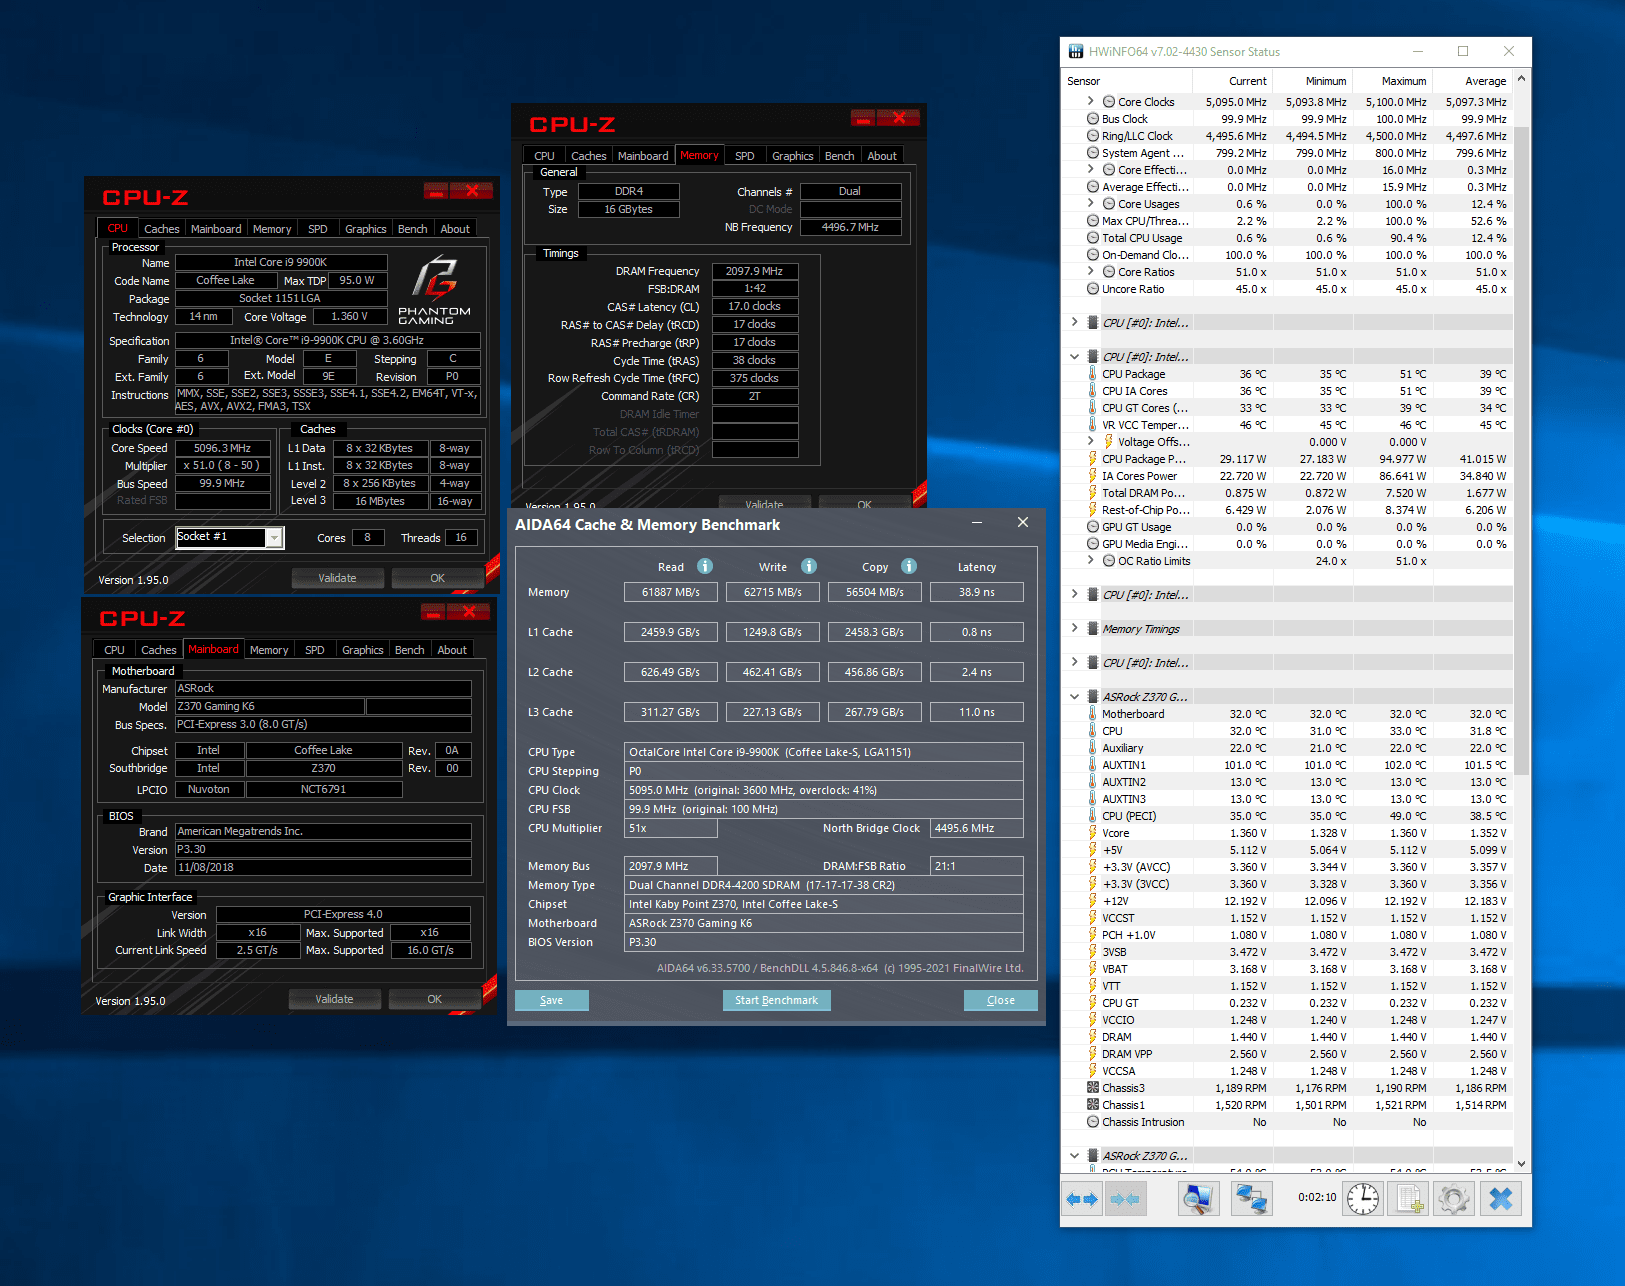The image size is (1625, 1286).
Task: Click Validate in CPU-Z CPU window
Action: tap(337, 578)
